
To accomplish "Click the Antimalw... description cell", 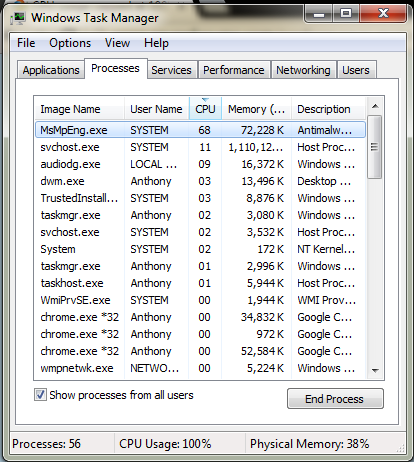I will (325, 130).
